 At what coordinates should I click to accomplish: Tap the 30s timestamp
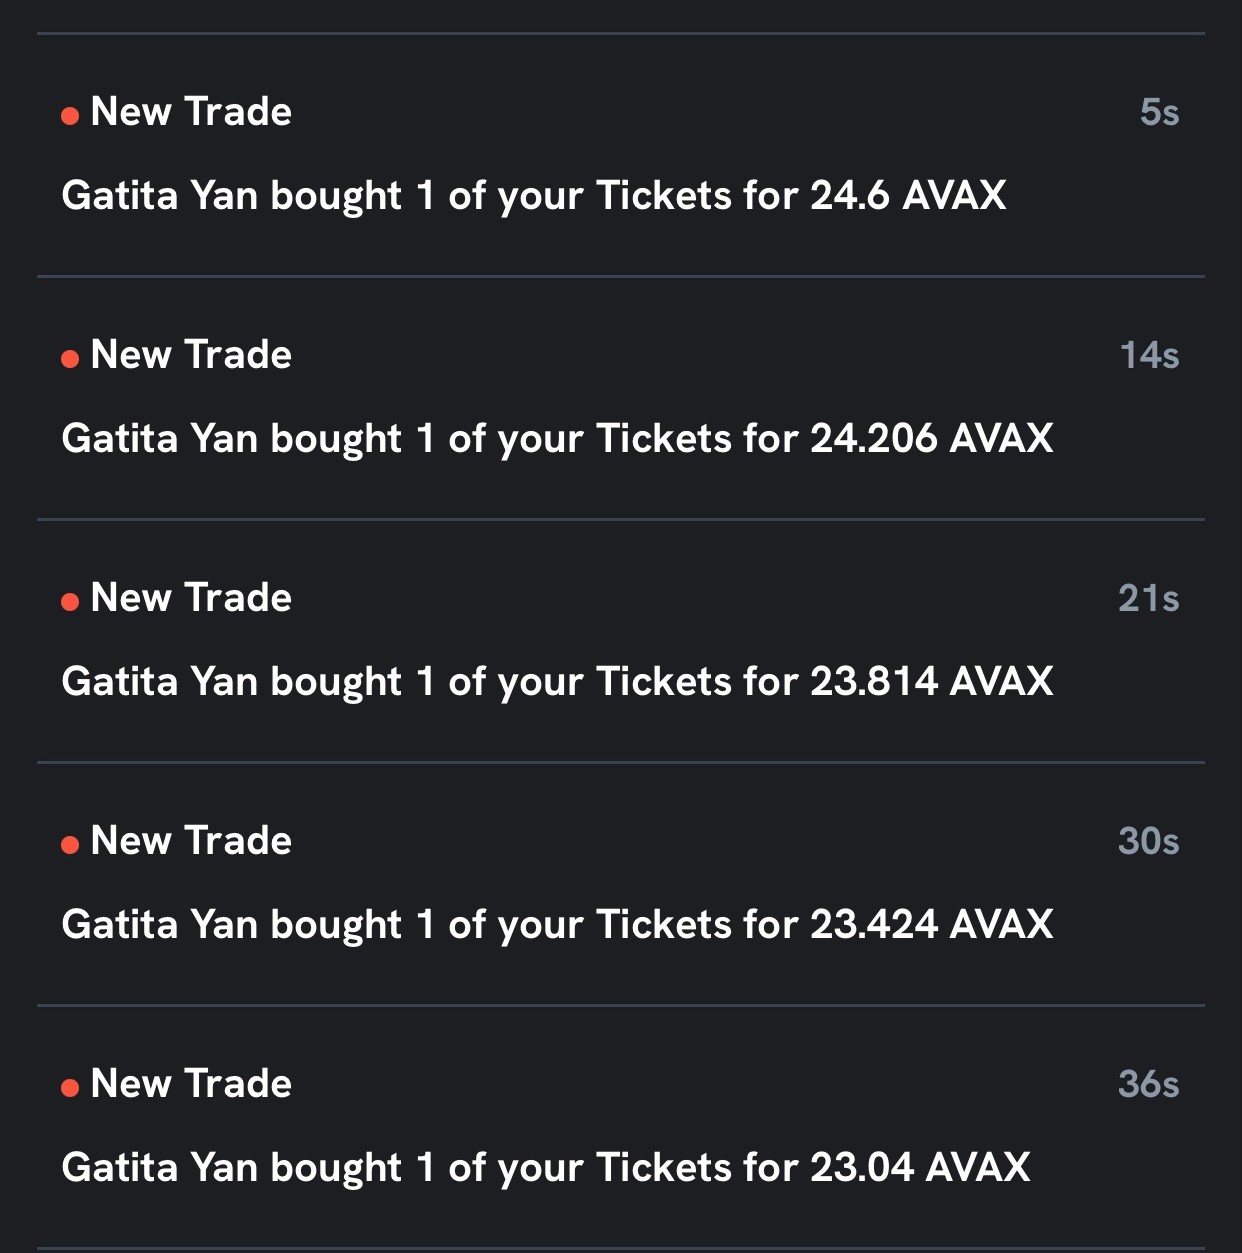[x=1148, y=841]
